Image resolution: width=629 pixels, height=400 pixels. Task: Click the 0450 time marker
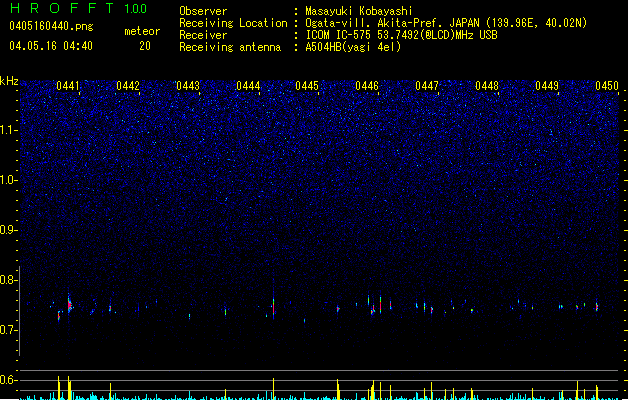607,86
